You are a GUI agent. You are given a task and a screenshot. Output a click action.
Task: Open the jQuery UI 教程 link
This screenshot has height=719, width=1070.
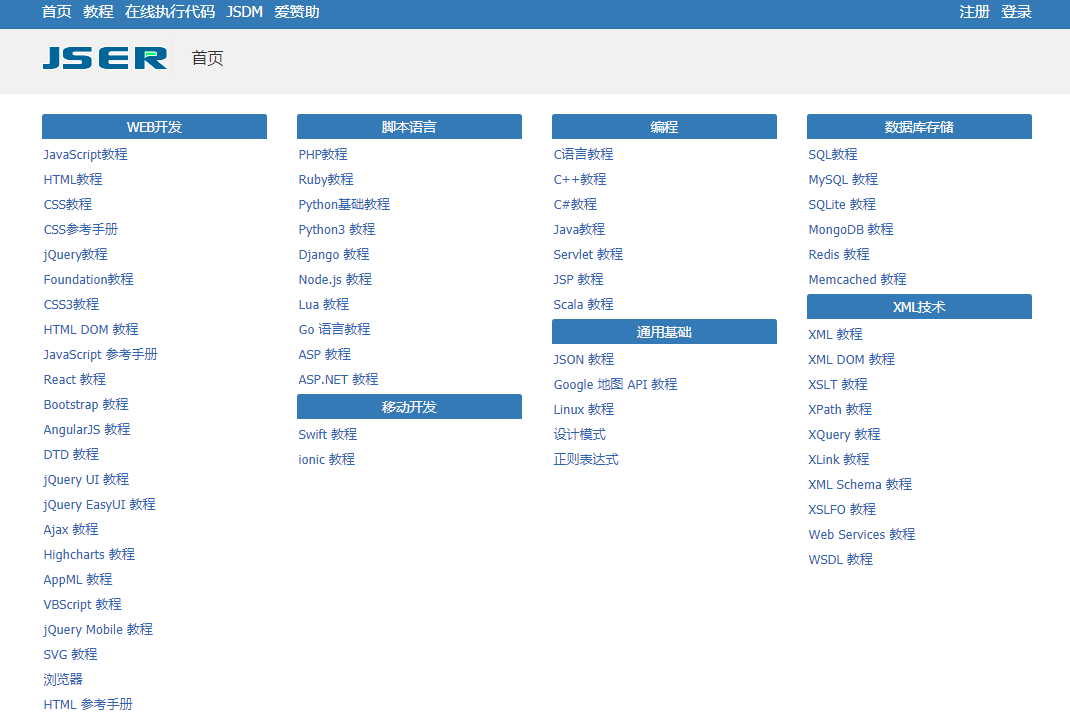pyautogui.click(x=86, y=480)
